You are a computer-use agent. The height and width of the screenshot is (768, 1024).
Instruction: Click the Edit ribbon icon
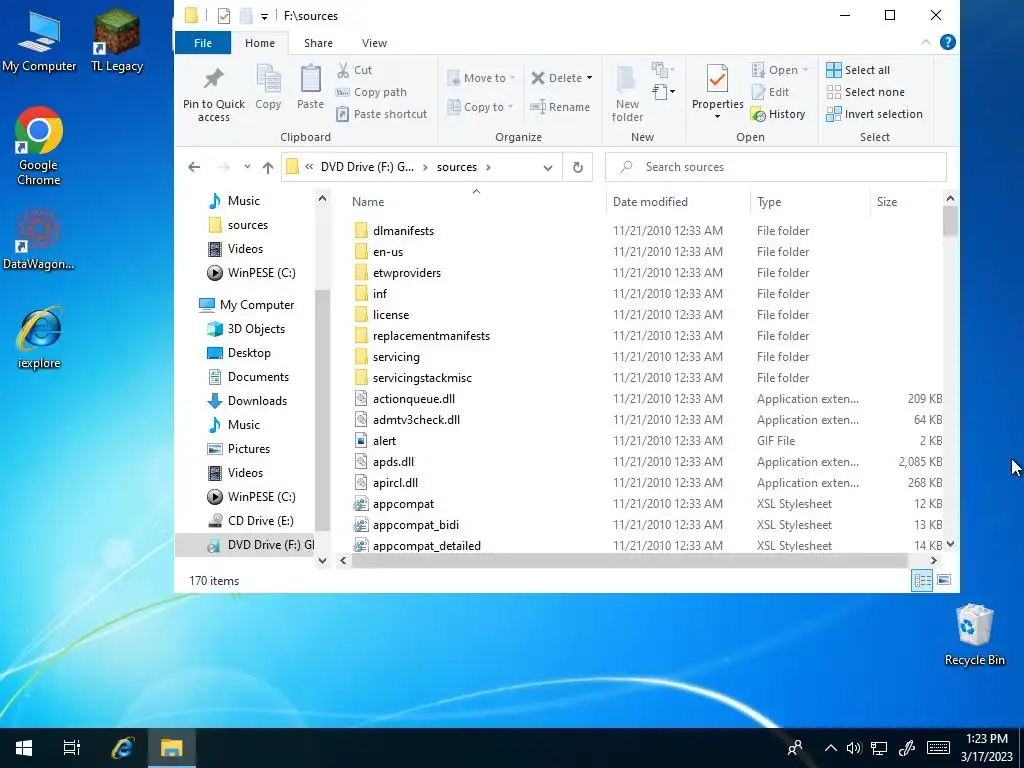tap(758, 92)
